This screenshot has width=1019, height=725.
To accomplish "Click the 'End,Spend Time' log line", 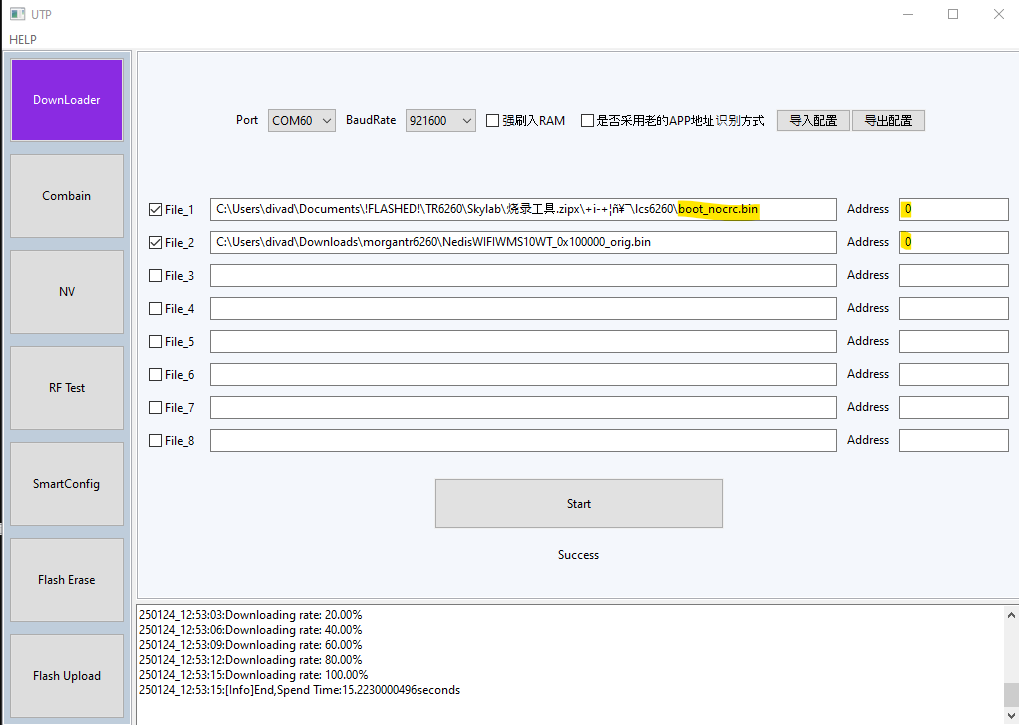I will tap(300, 690).
